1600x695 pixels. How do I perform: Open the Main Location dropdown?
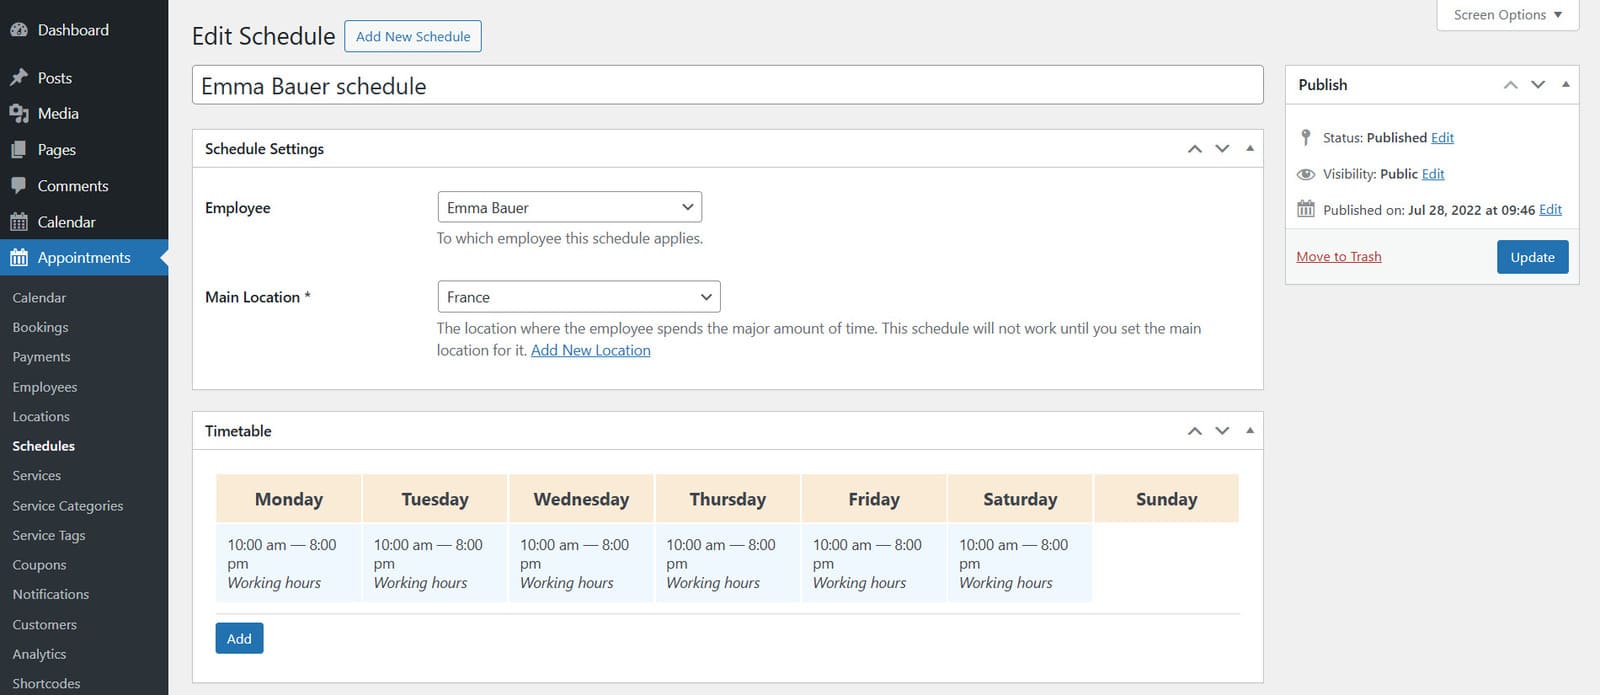pyautogui.click(x=579, y=297)
